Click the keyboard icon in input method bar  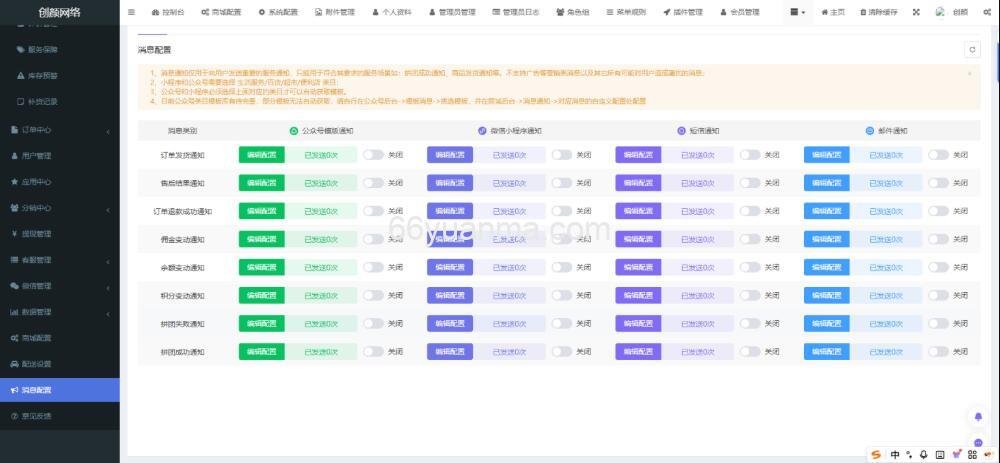(940, 455)
